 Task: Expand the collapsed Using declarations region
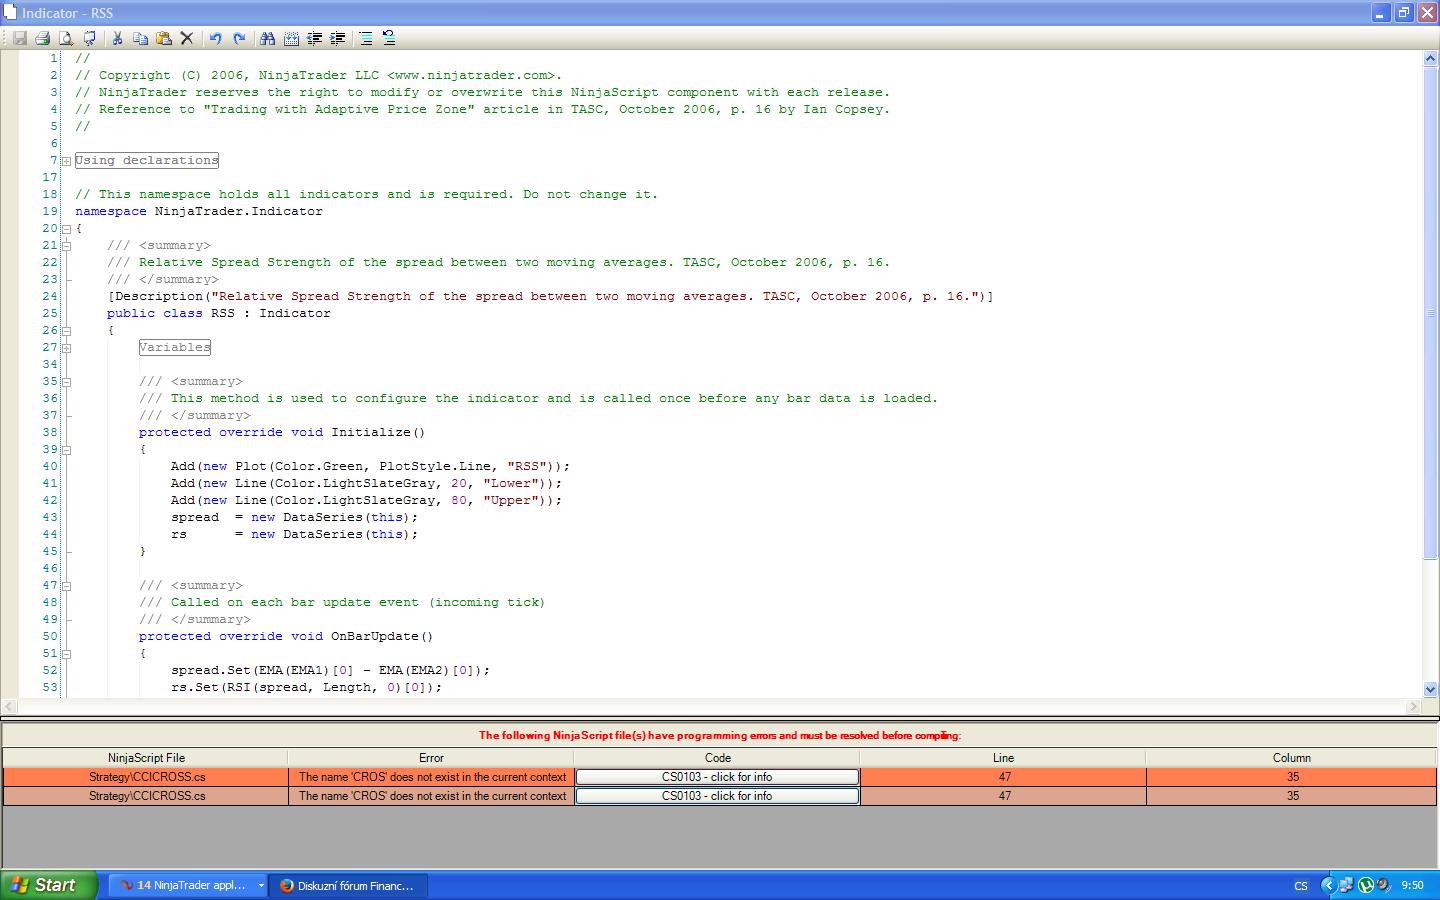point(66,161)
